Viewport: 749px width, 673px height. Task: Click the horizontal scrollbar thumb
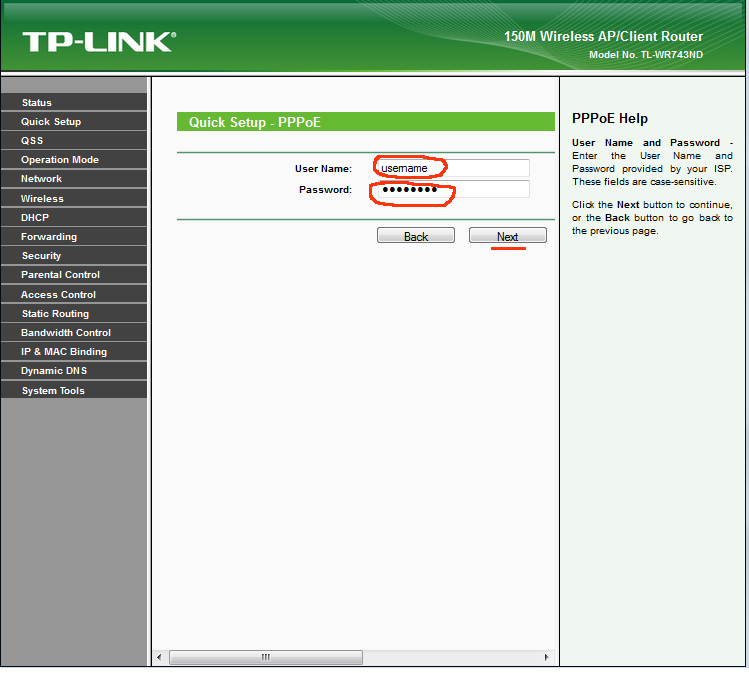pyautogui.click(x=266, y=657)
